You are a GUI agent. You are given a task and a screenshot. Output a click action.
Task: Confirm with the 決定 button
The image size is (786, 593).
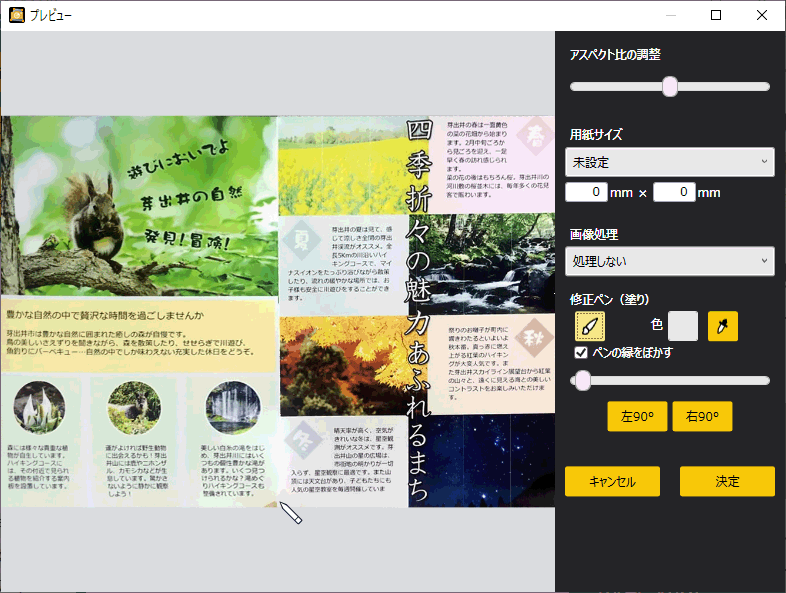(727, 481)
